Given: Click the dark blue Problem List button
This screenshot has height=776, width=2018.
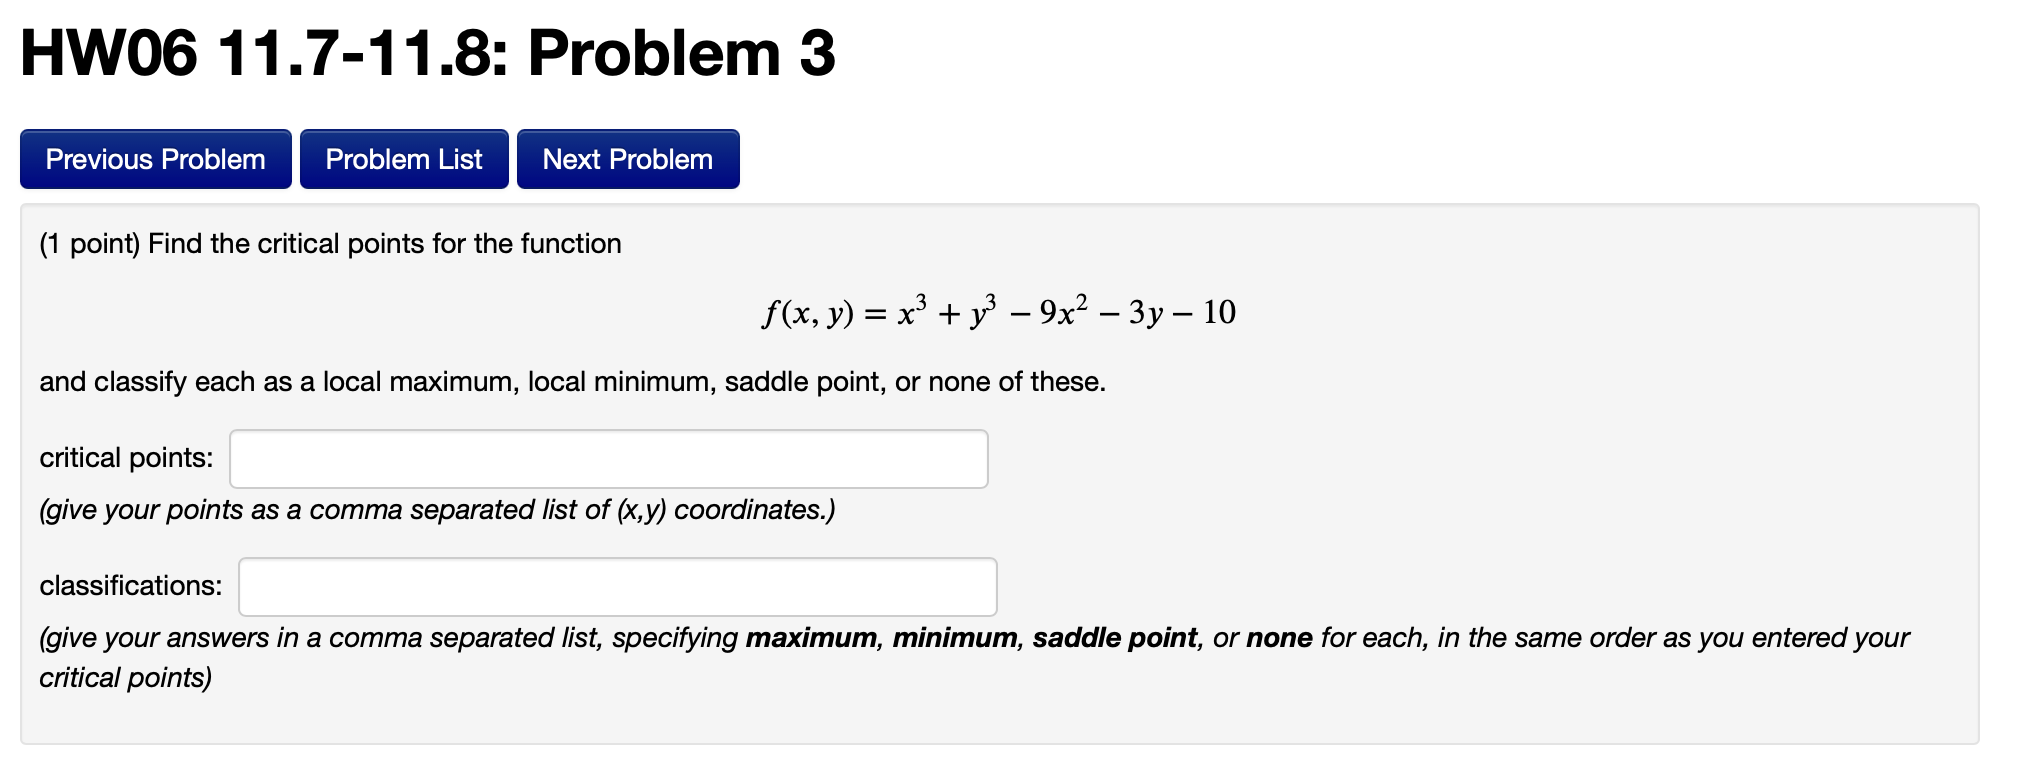Looking at the screenshot, I should tap(404, 158).
